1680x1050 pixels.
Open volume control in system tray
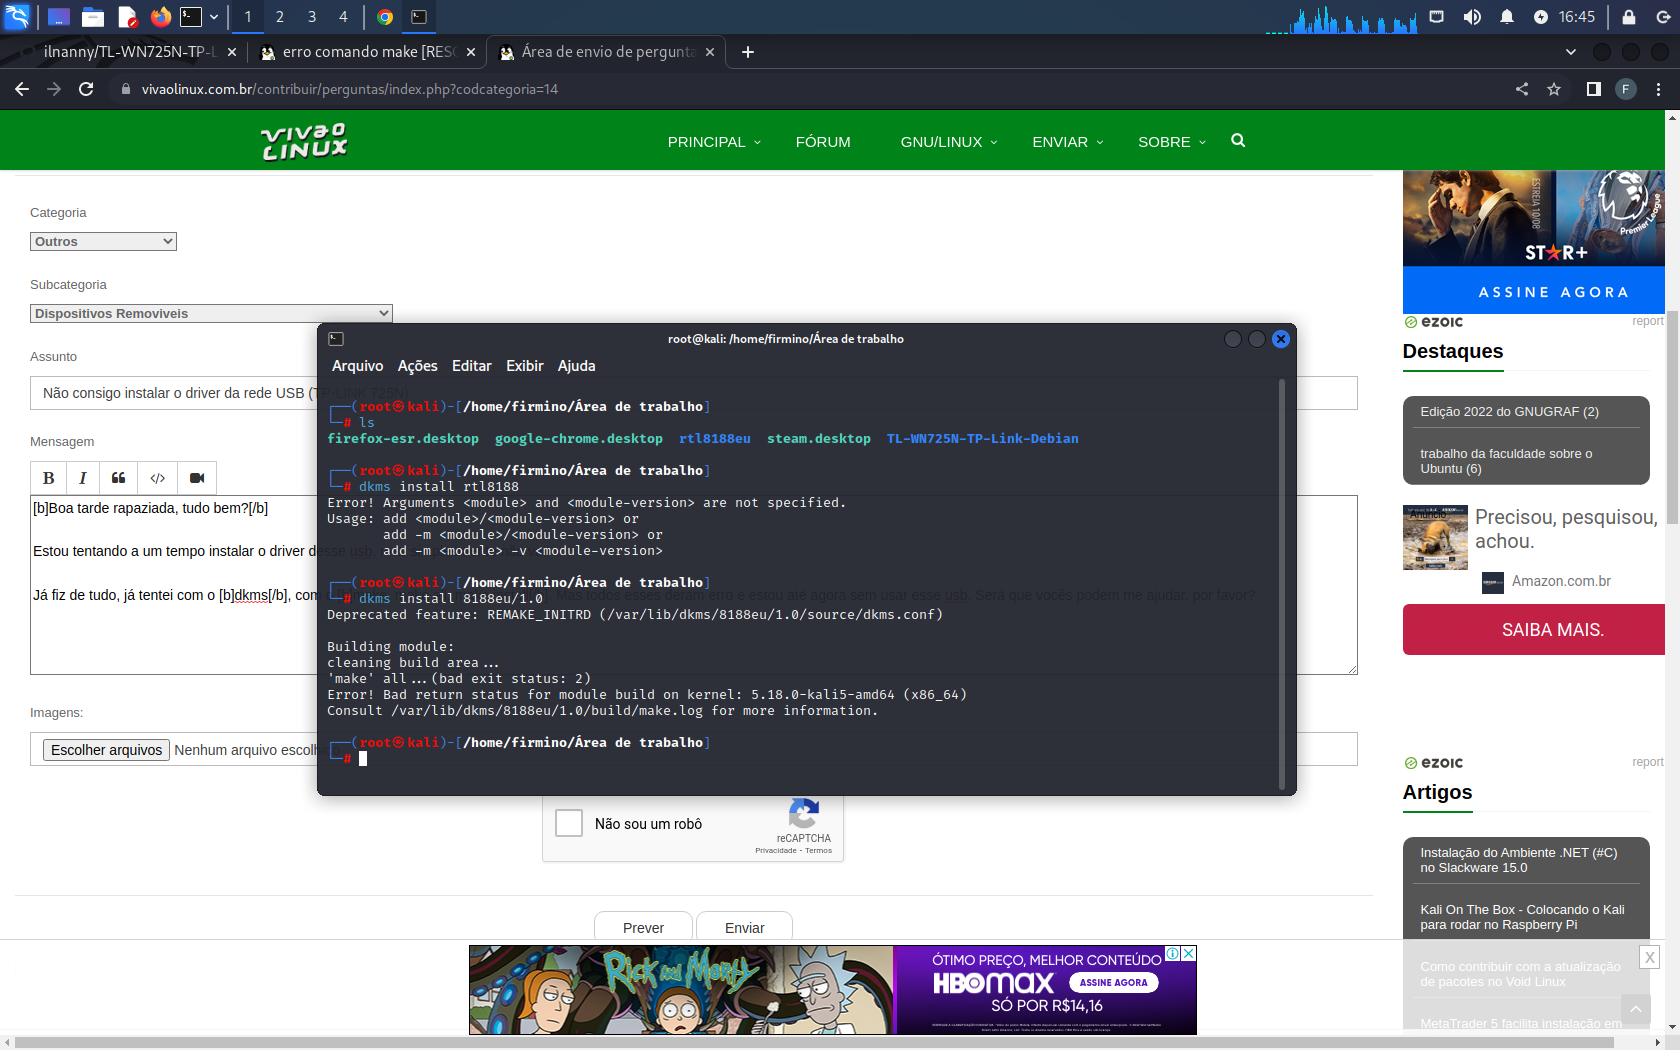click(1472, 17)
